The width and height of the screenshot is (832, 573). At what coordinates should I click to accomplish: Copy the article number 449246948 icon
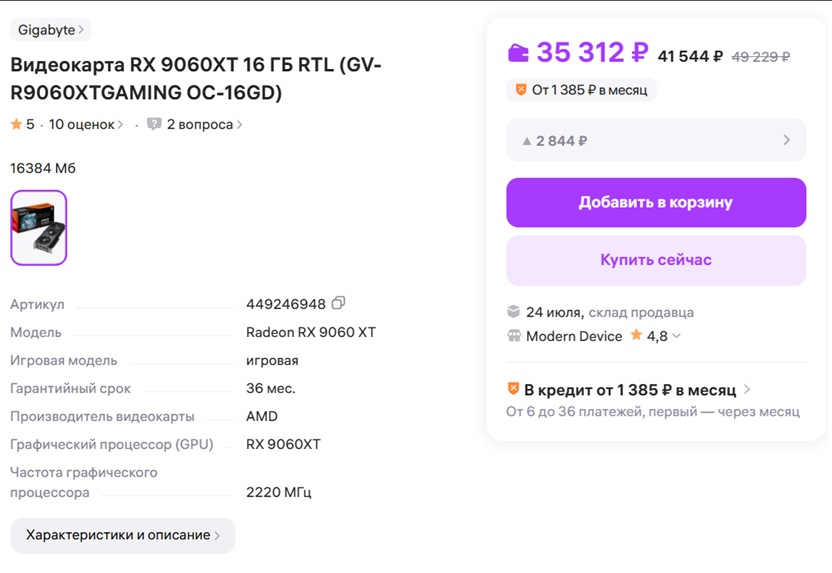338,303
